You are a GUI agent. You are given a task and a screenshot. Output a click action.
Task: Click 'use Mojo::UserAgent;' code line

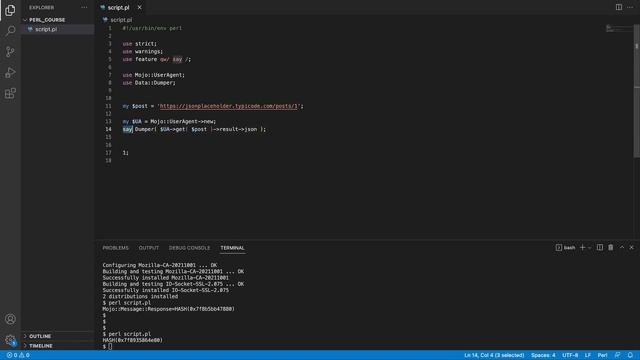click(x=153, y=75)
